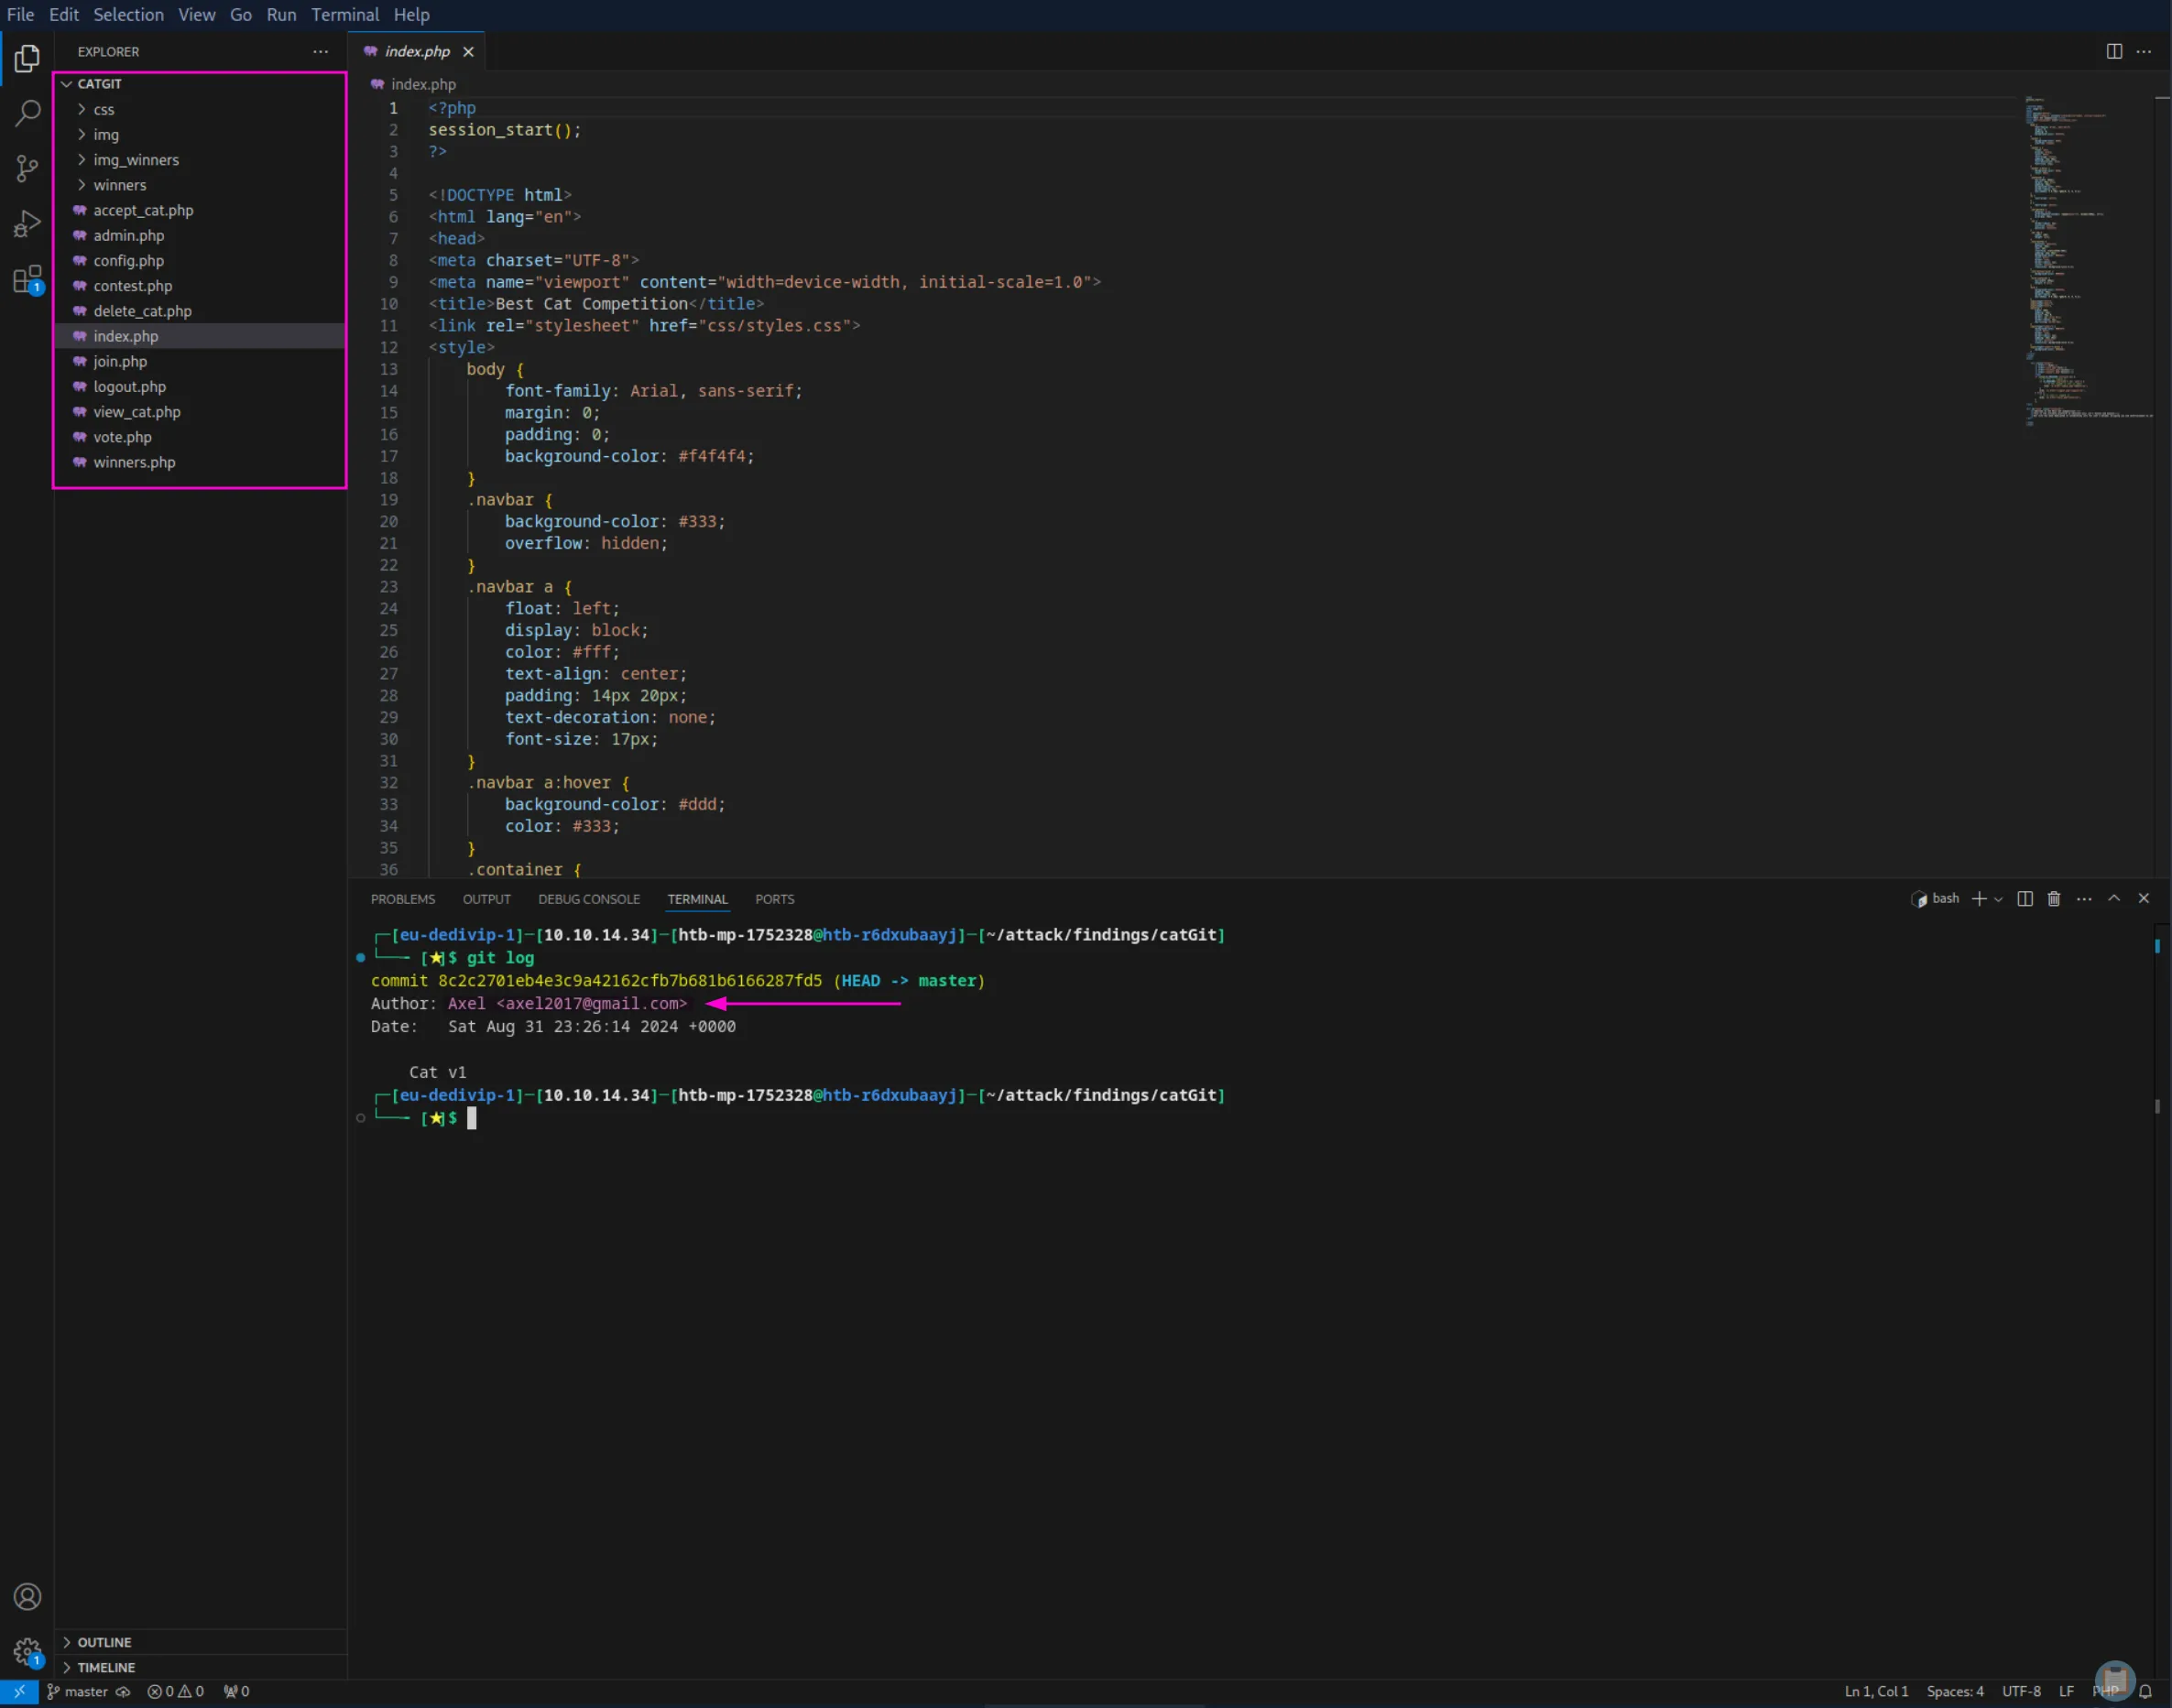Open the Edit menu

pyautogui.click(x=63, y=15)
